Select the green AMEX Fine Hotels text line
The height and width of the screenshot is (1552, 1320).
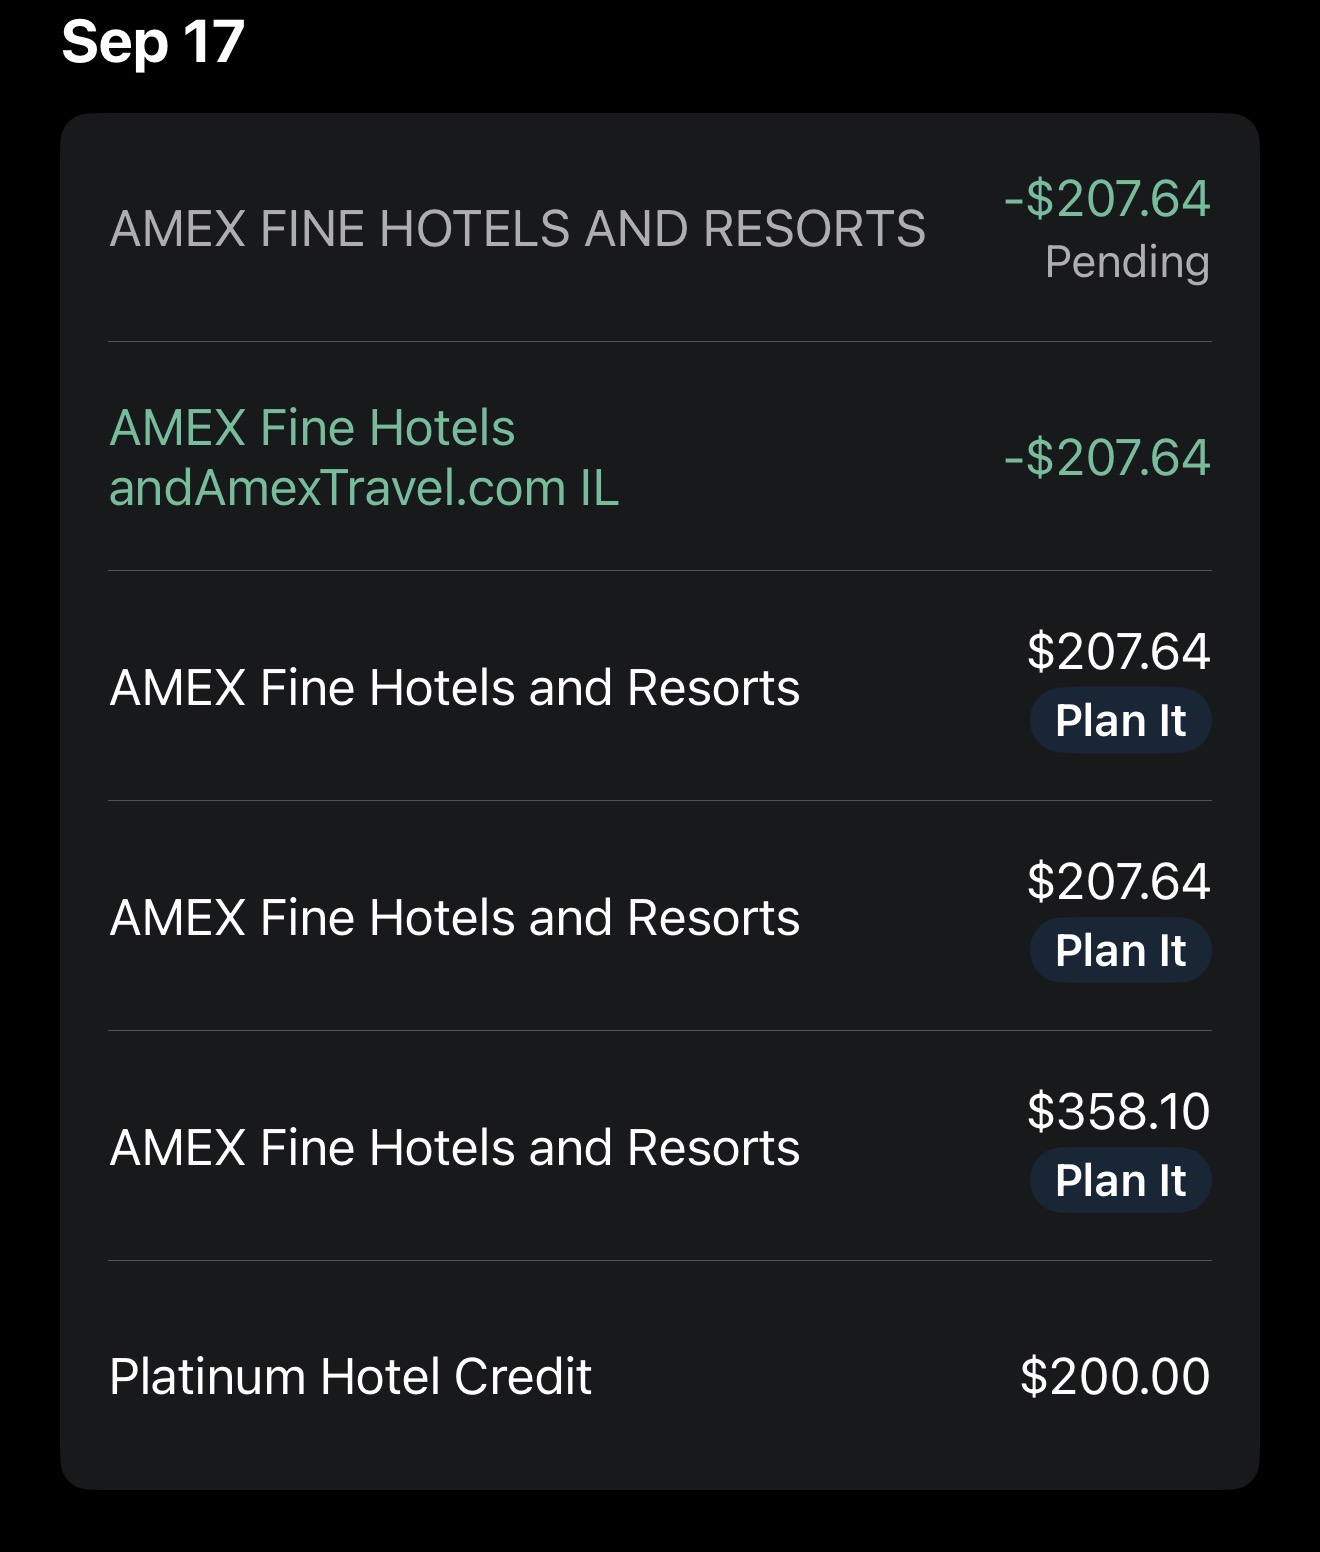pos(312,428)
